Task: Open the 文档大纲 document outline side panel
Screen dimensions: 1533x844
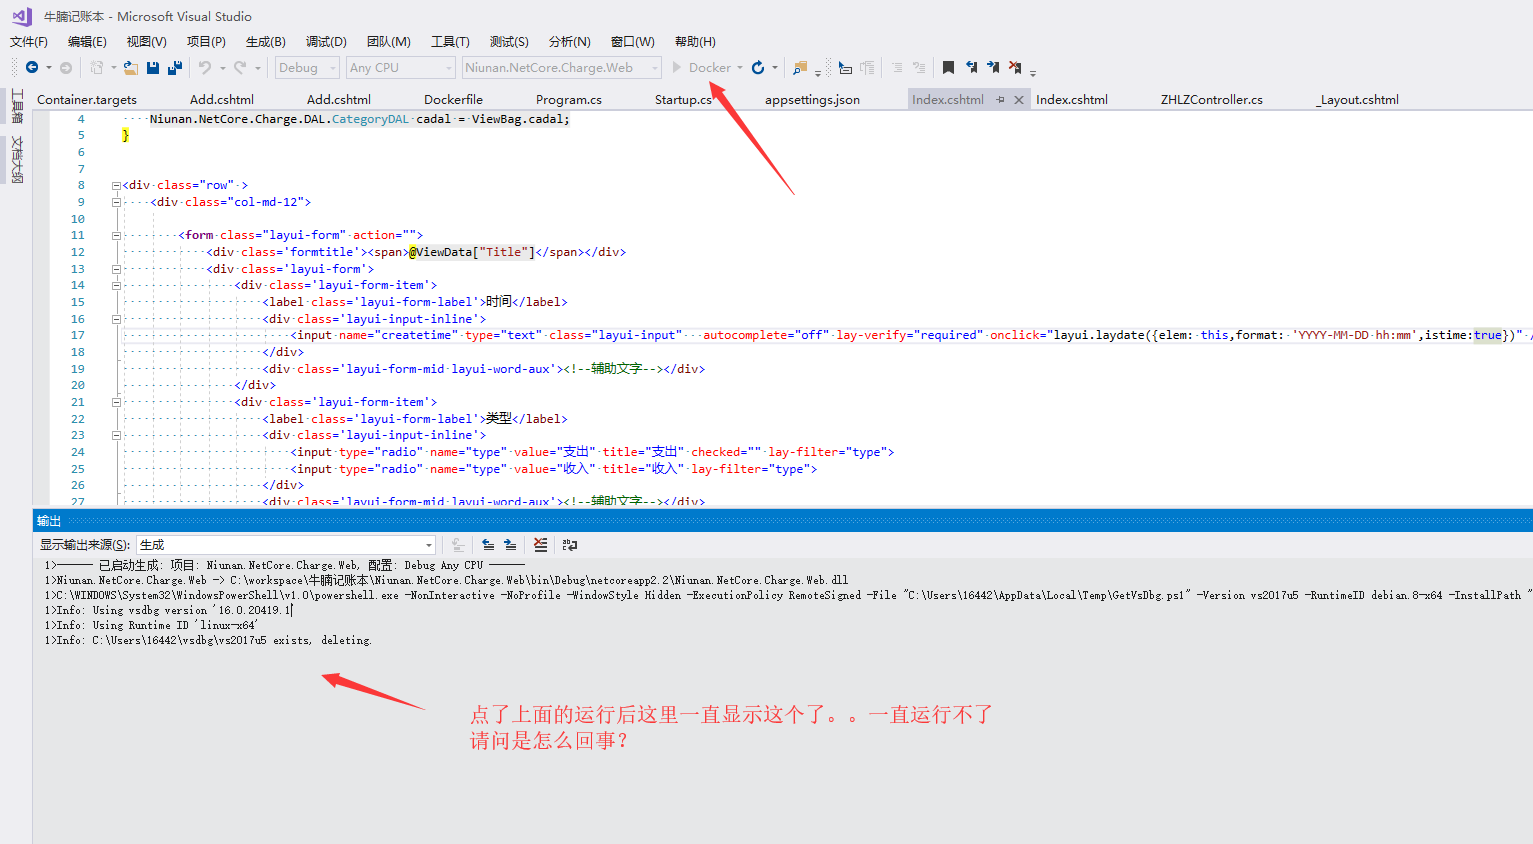Action: (16, 160)
